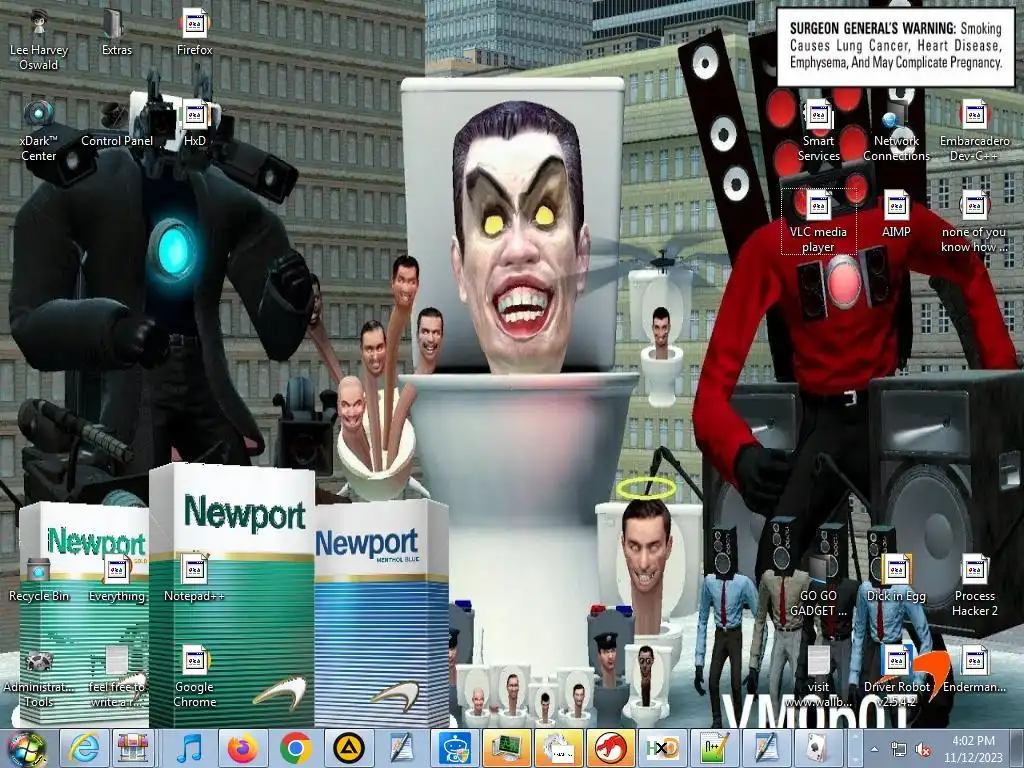Open the GO GO GADGET desktop icon

coord(818,586)
